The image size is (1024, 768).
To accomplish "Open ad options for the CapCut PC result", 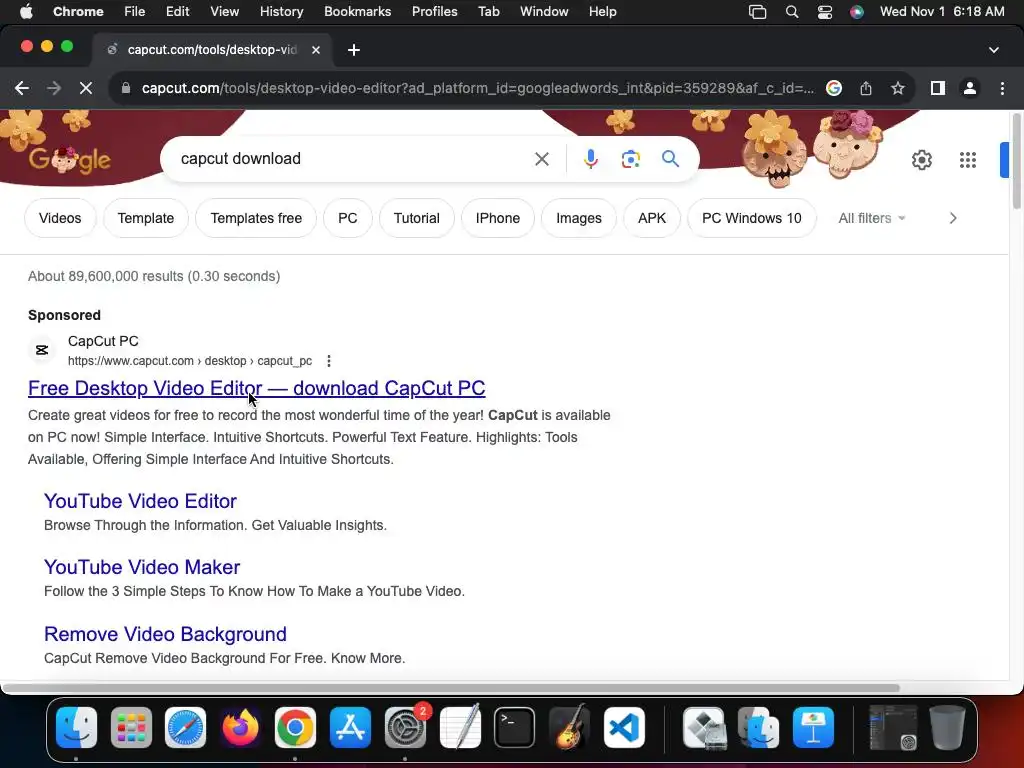I will [328, 360].
